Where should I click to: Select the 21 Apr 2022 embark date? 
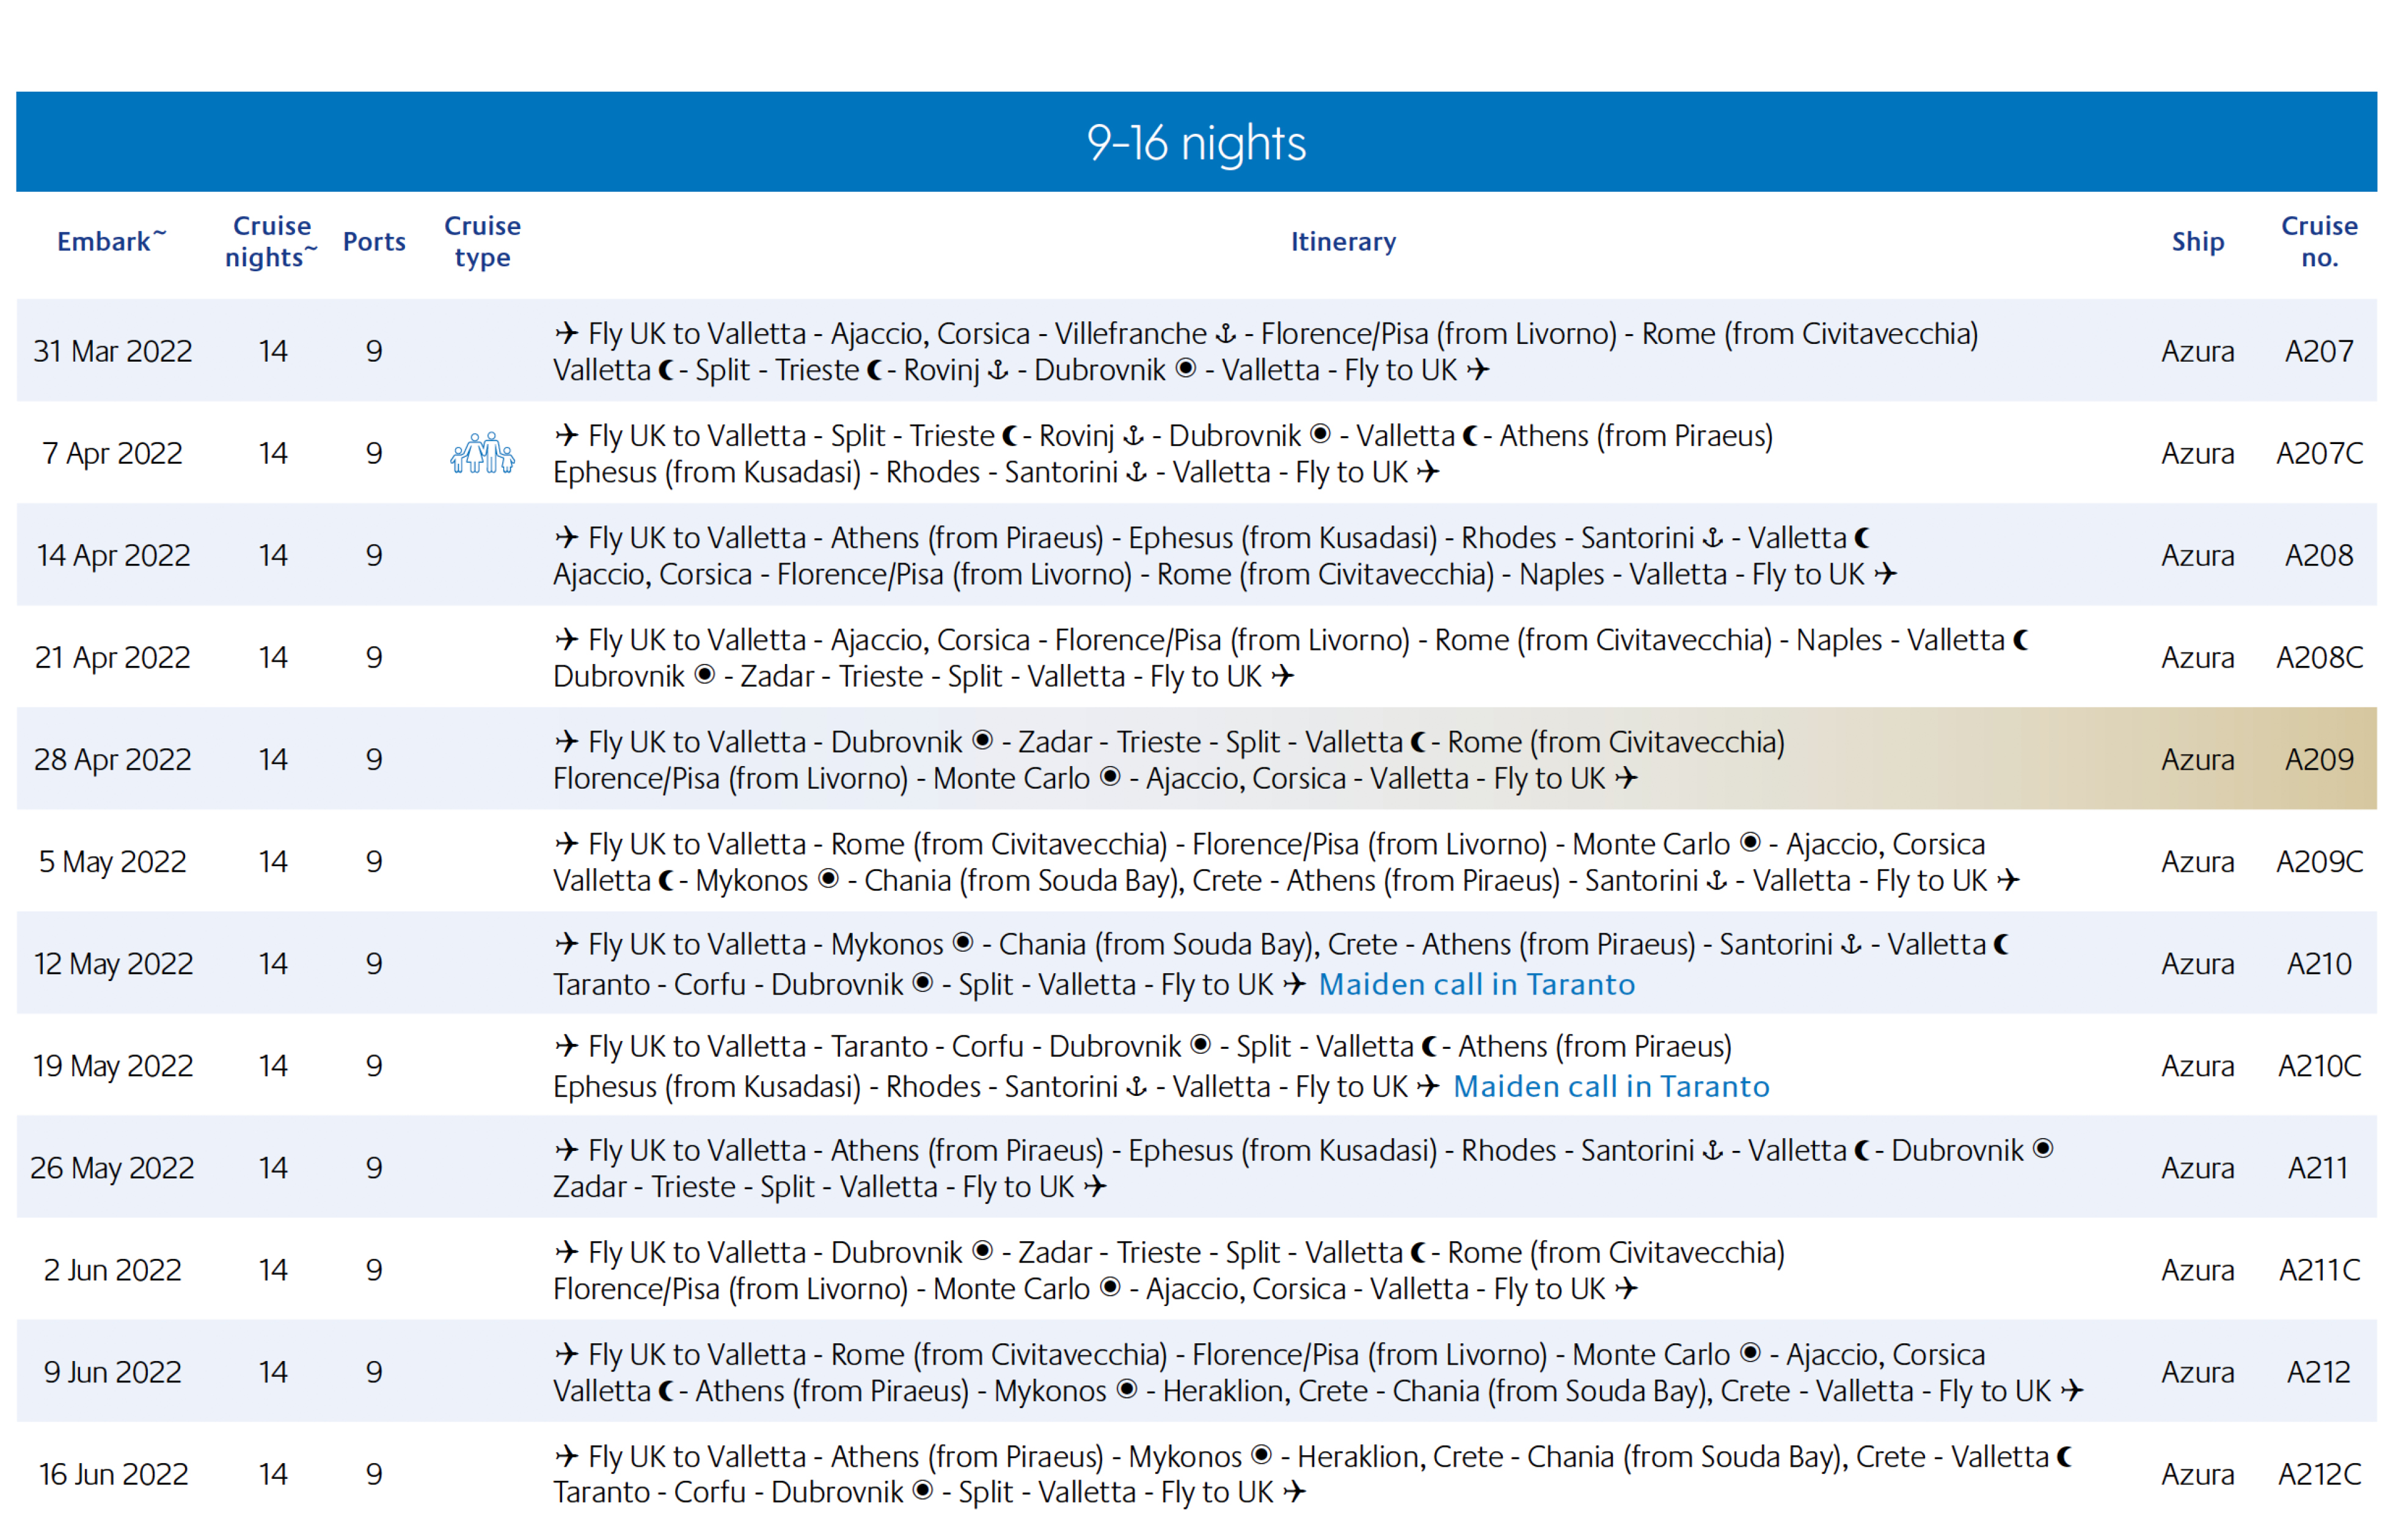[x=113, y=657]
